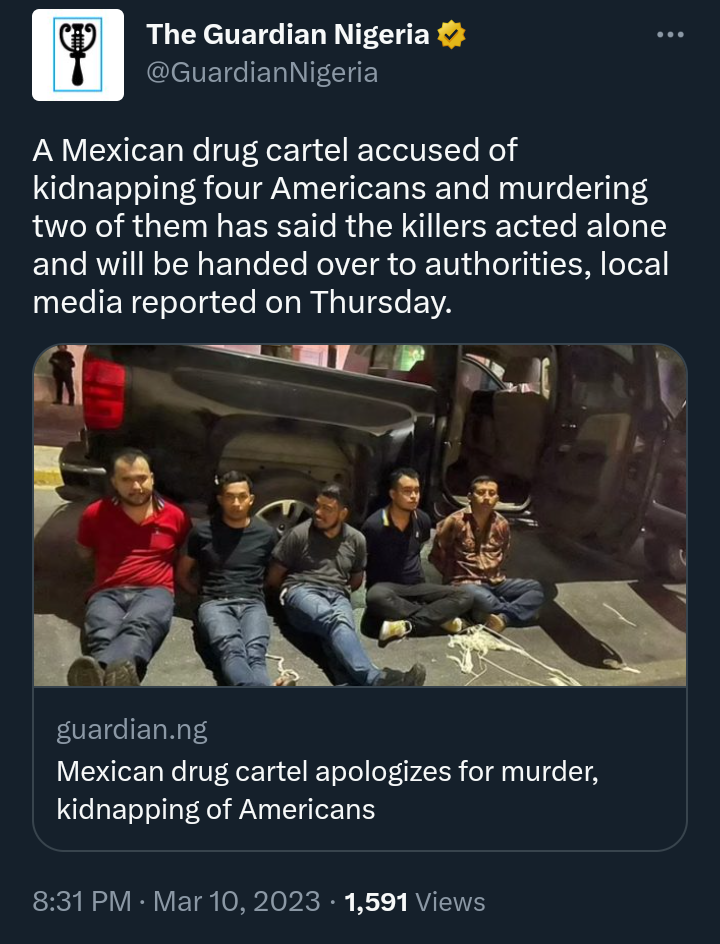The image size is (720, 944).
Task: Click the Mar 10, 2023 date
Action: pos(237,901)
